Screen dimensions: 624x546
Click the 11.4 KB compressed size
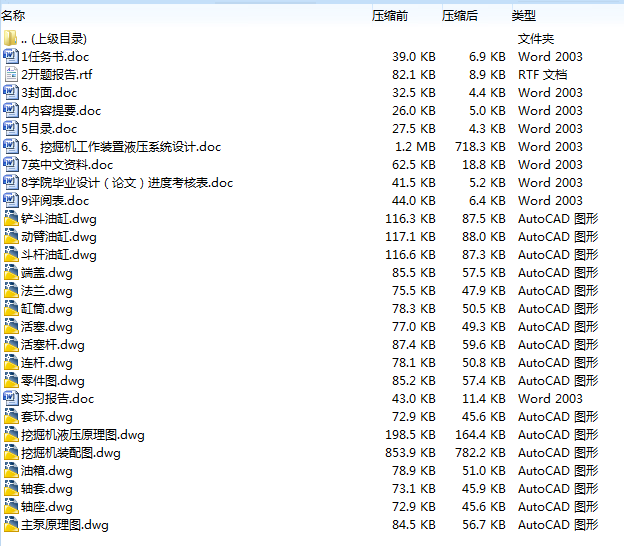pos(484,398)
